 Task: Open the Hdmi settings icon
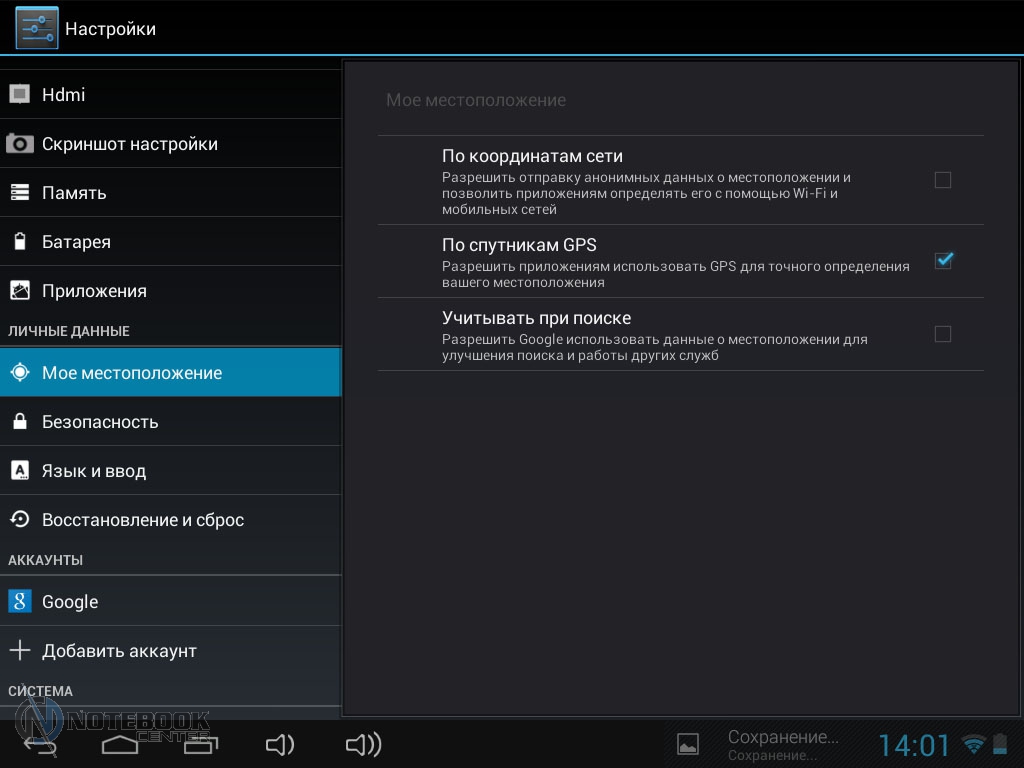coord(20,95)
